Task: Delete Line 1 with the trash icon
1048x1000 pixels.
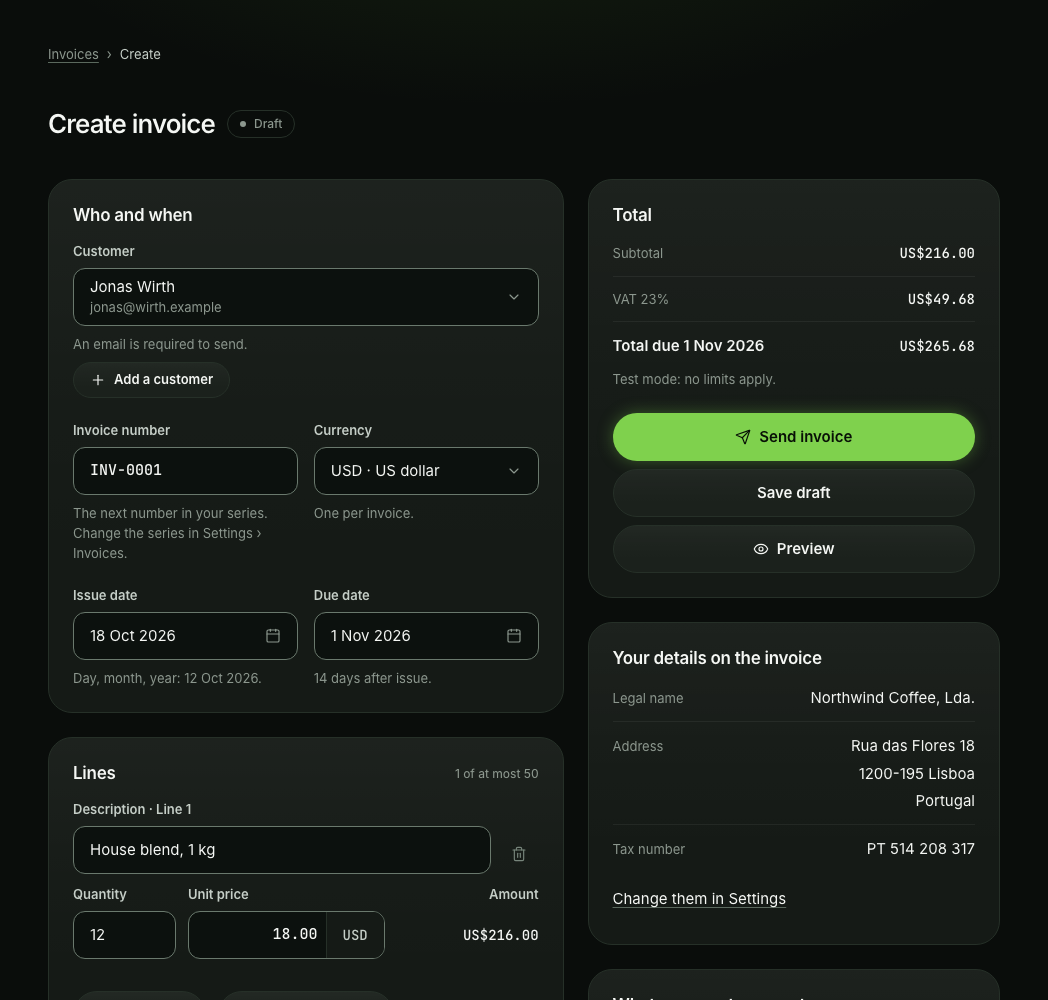Action: [x=519, y=854]
